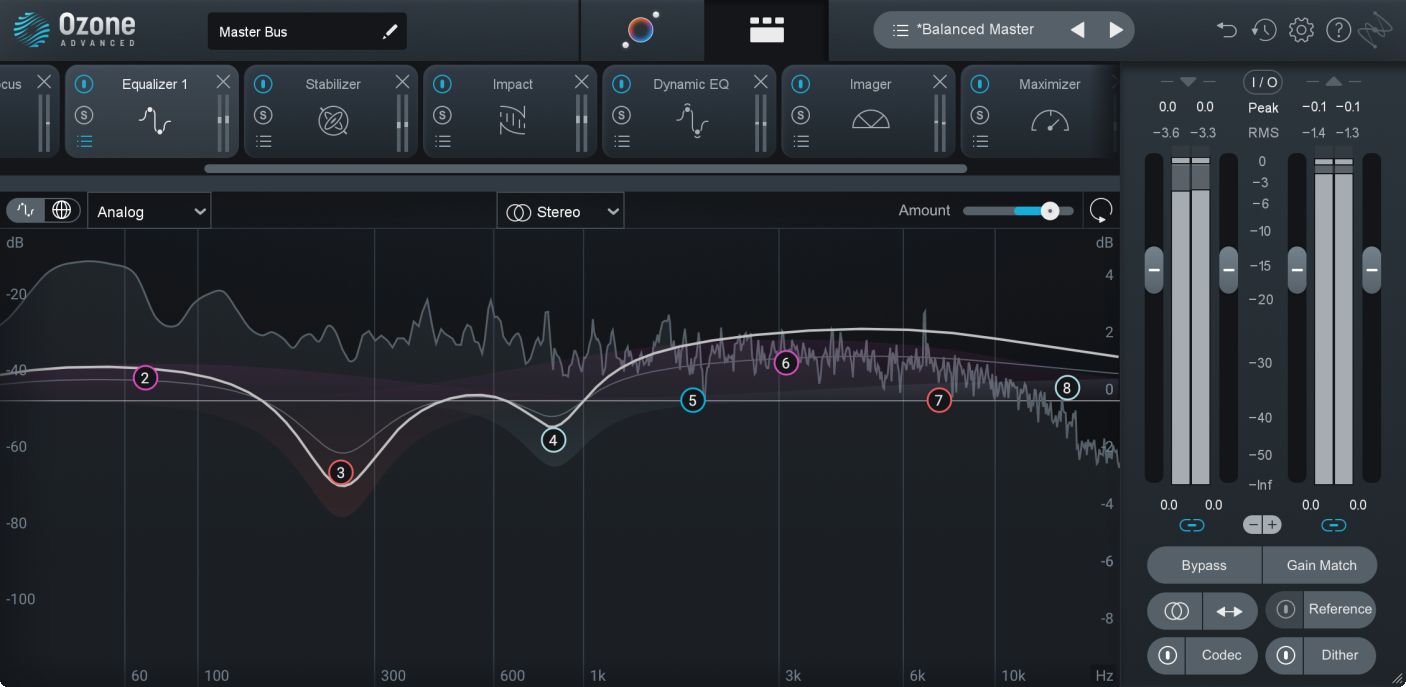
Task: Click the undo arrow icon
Action: [1227, 30]
